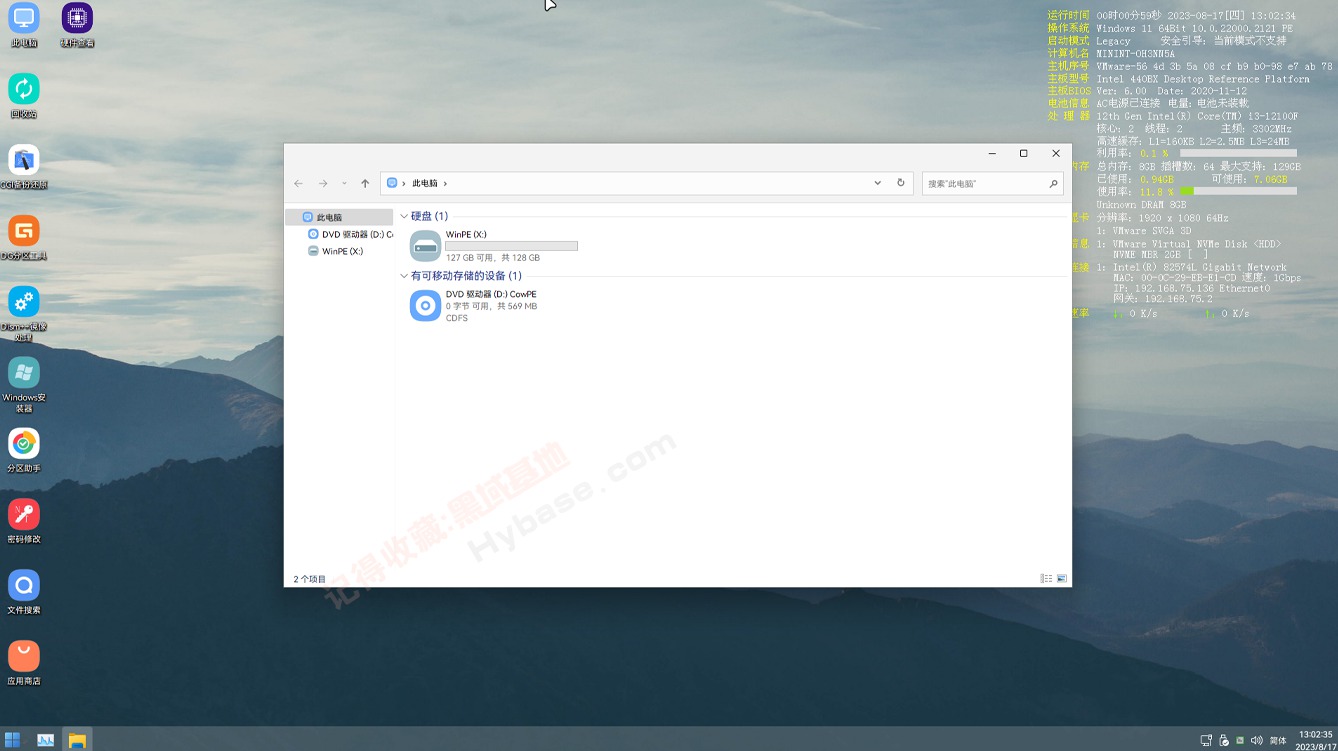Click the volume speaker tray icon
Viewport: 1338px width, 751px height.
point(1257,741)
